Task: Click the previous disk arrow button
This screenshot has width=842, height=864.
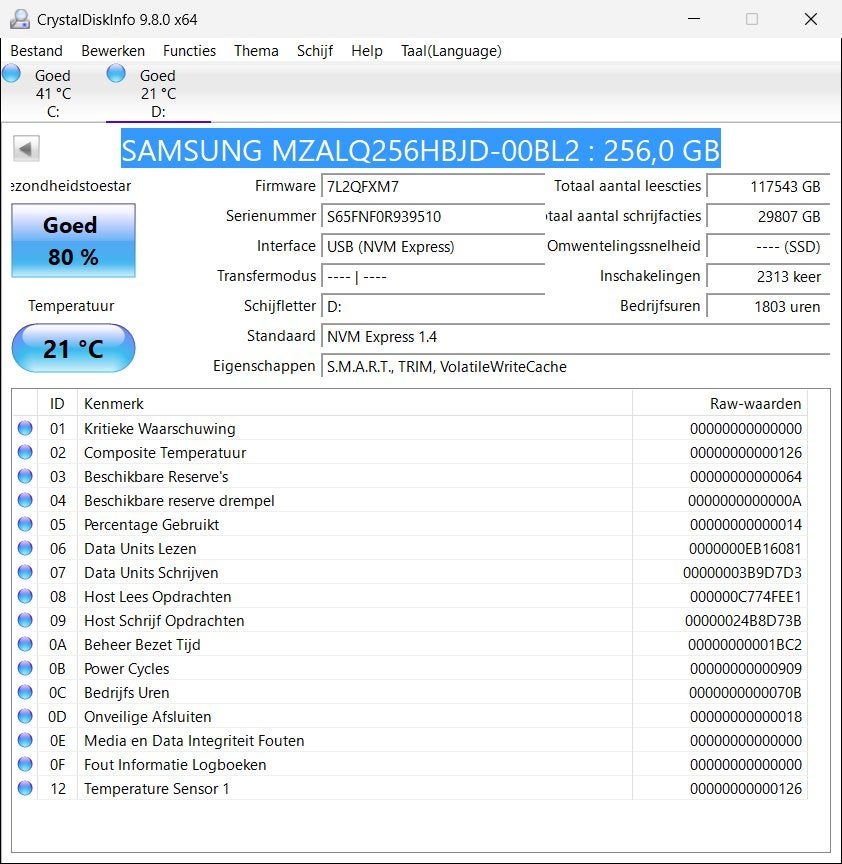Action: [x=26, y=149]
